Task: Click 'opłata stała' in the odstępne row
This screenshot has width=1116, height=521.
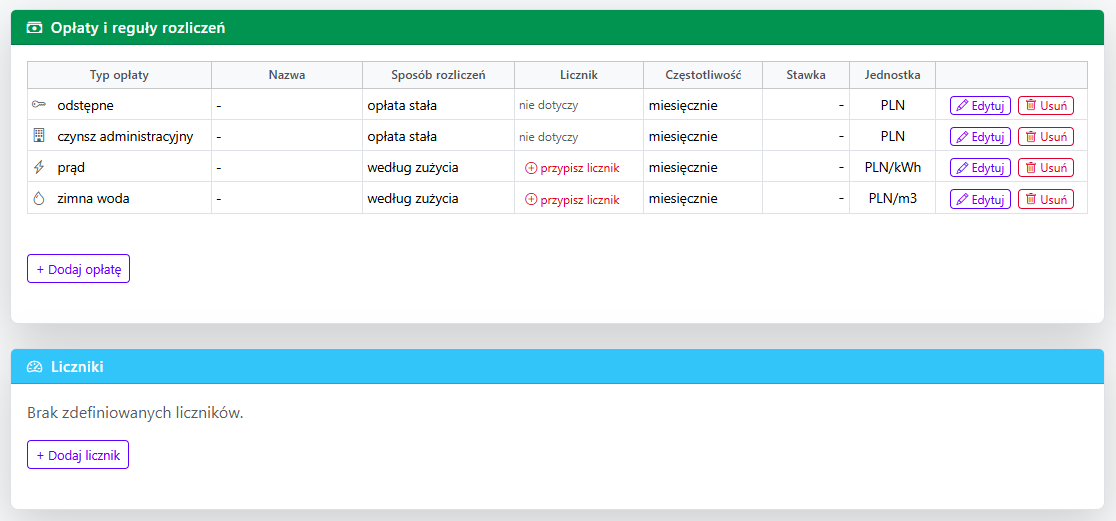Action: [401, 105]
